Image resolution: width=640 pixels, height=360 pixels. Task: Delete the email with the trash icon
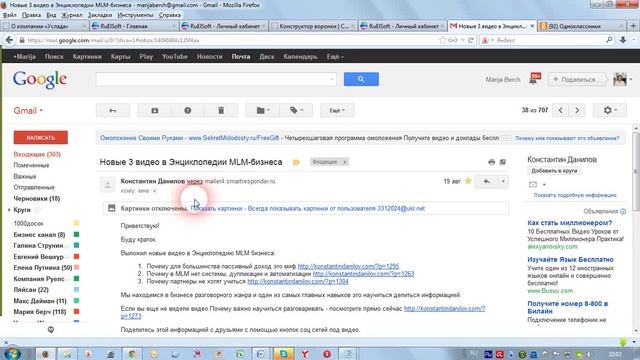coord(221,111)
